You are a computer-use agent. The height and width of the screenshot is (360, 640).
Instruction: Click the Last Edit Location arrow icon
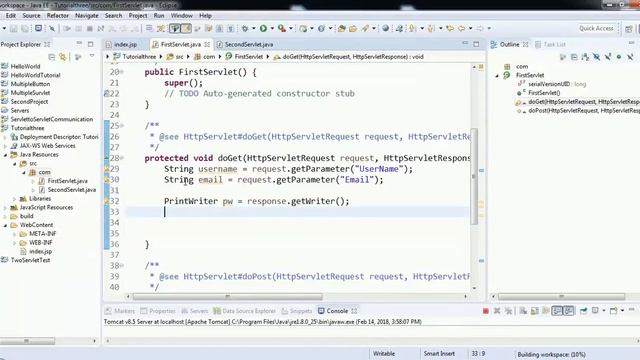[x=450, y=28]
